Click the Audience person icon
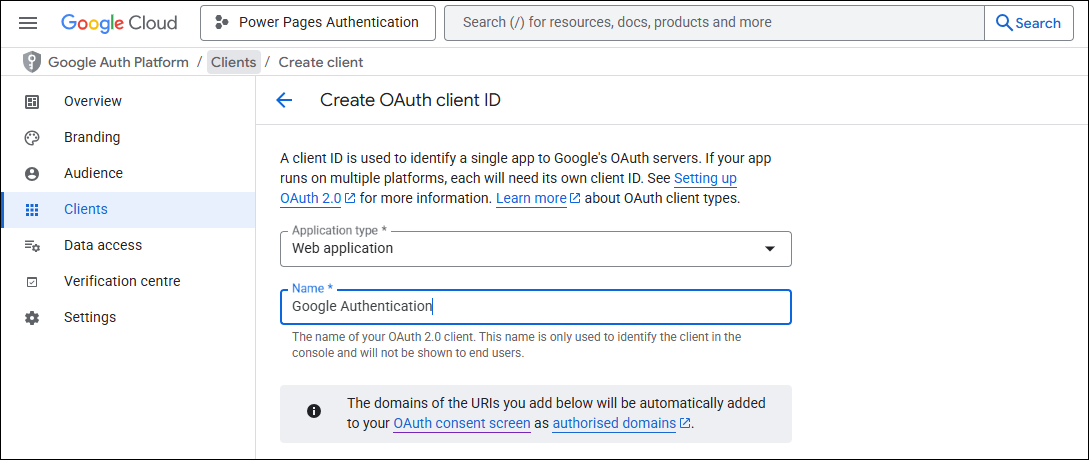Viewport: 1089px width, 460px height. point(32,174)
